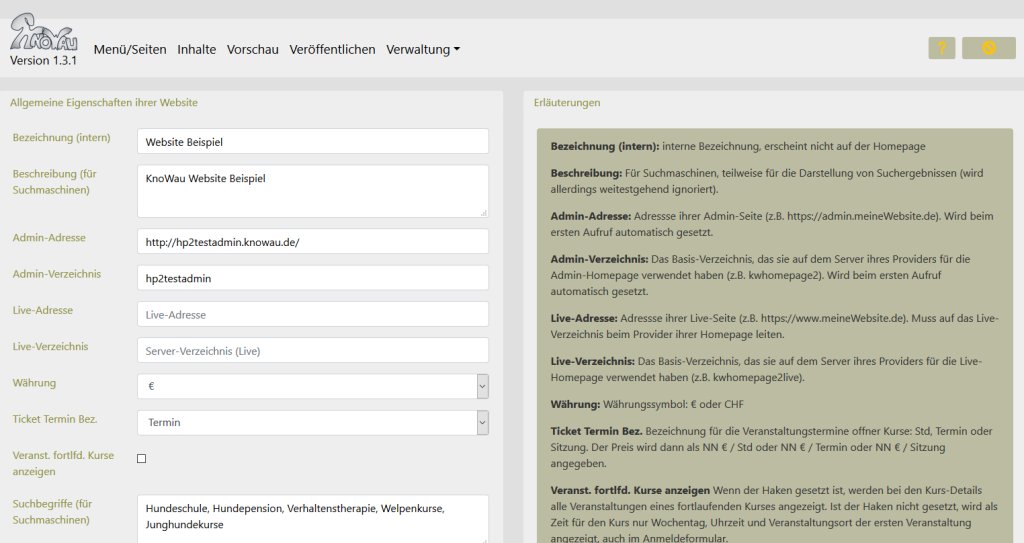Open help via the question mark button
Screen dimensions: 1024x543
tap(941, 48)
